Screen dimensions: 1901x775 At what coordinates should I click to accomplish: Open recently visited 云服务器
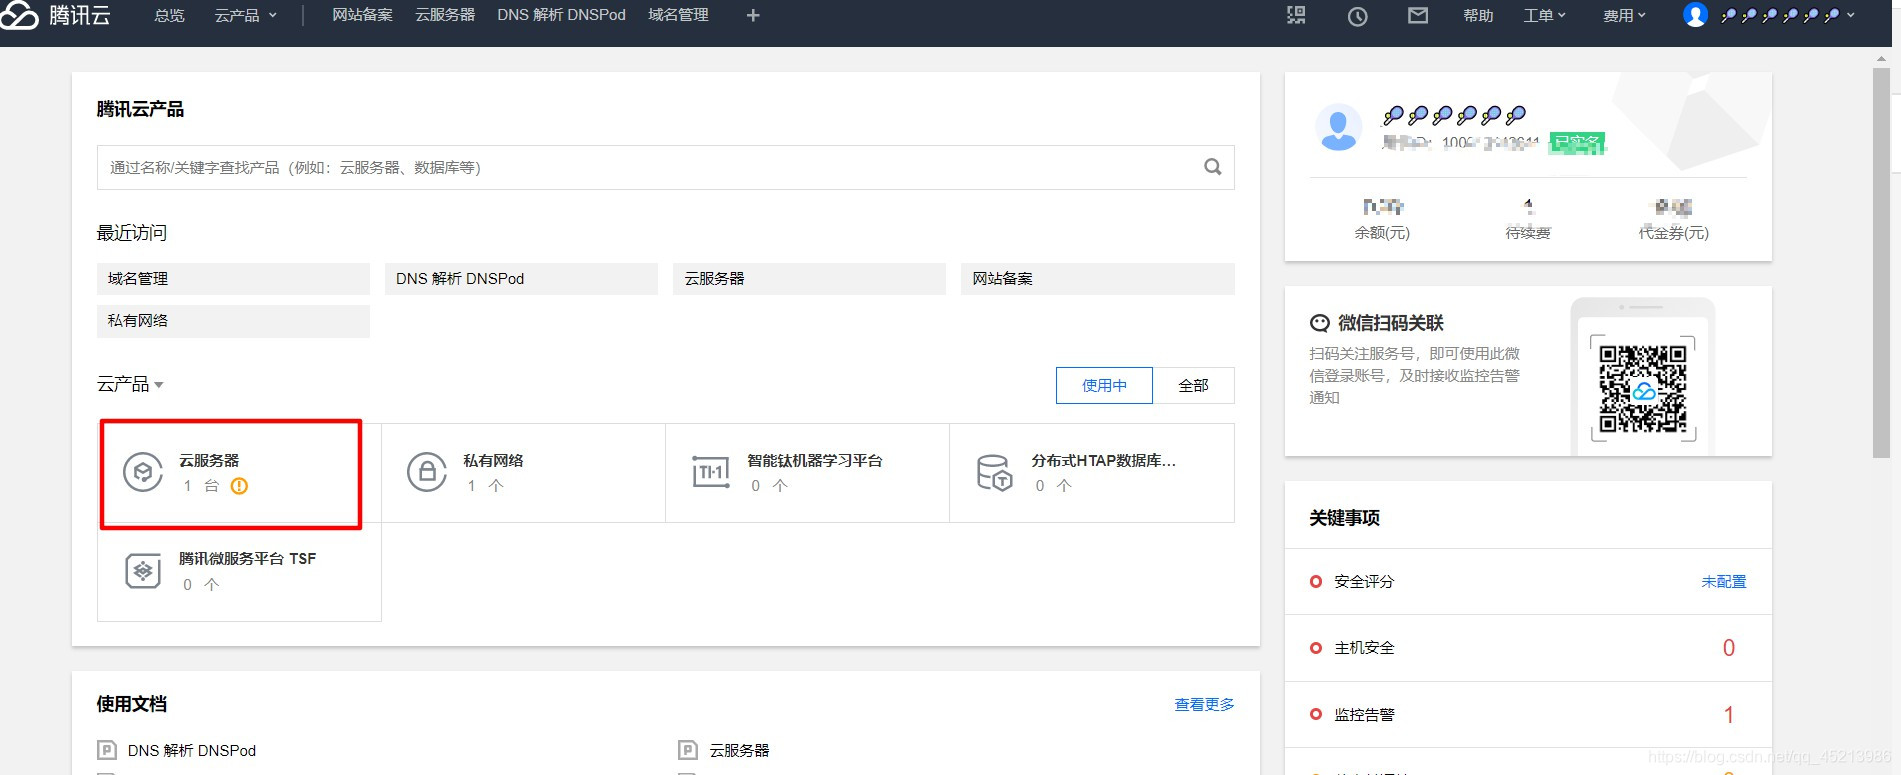click(809, 279)
